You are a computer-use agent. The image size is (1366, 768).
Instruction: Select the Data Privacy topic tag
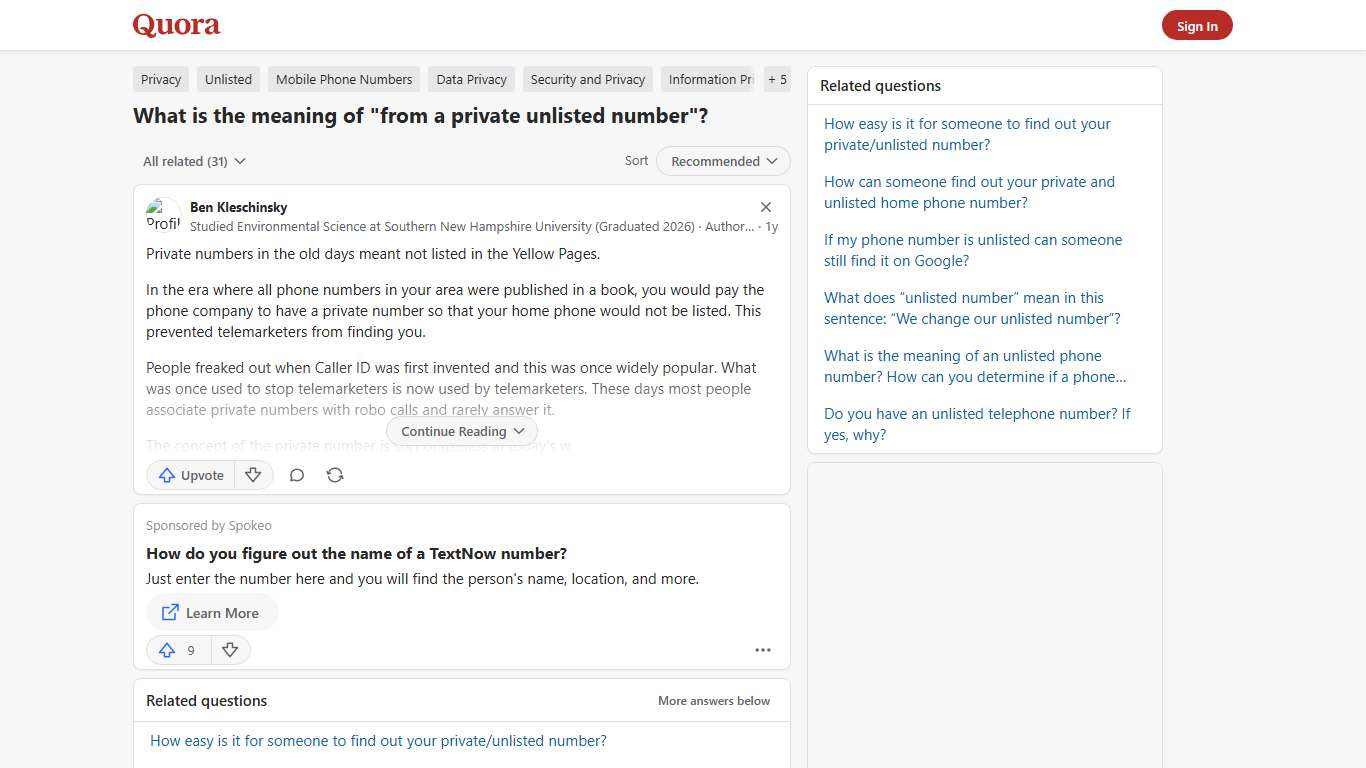click(471, 79)
